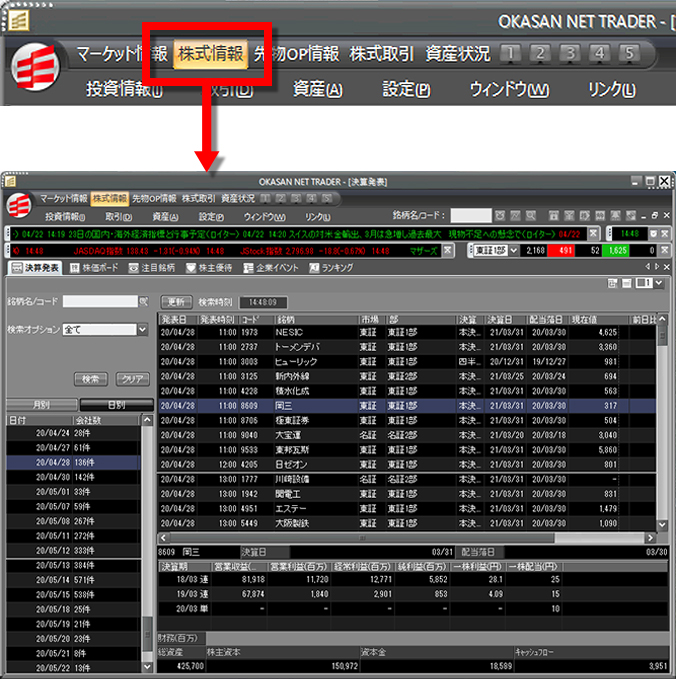This screenshot has width=676, height=682.
Task: Close the advance/decline counter bar
Action: tap(665, 251)
